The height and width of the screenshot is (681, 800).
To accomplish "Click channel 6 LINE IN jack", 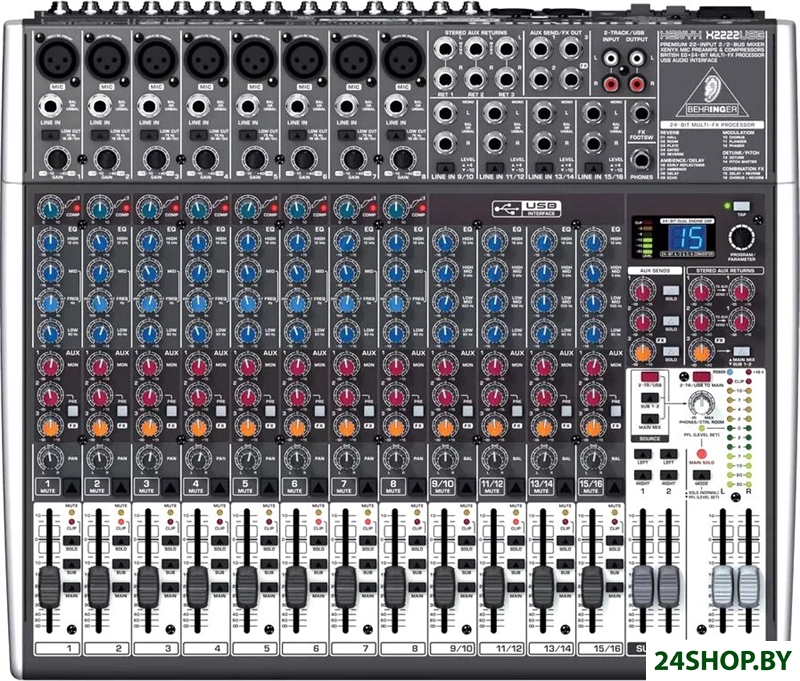I will coord(297,107).
